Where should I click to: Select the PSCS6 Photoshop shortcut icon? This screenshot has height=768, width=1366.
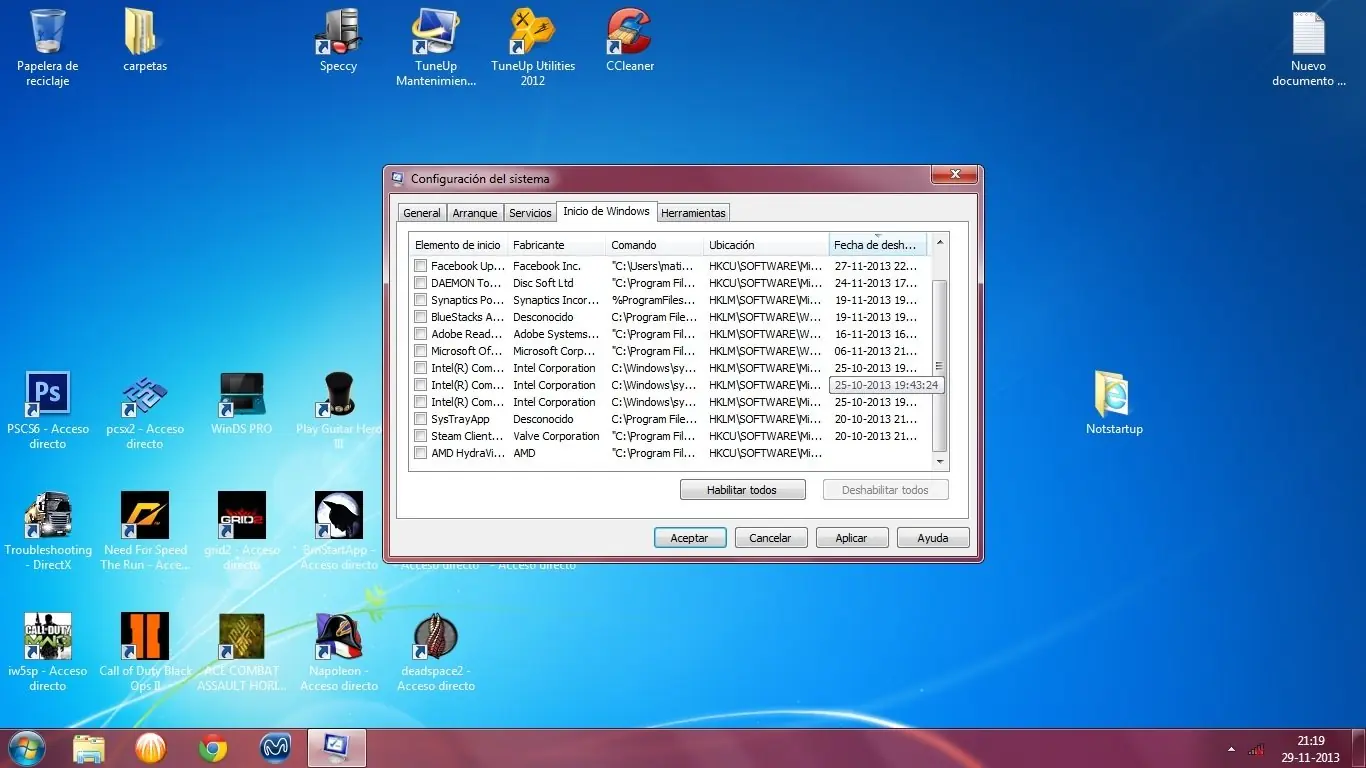pyautogui.click(x=47, y=411)
